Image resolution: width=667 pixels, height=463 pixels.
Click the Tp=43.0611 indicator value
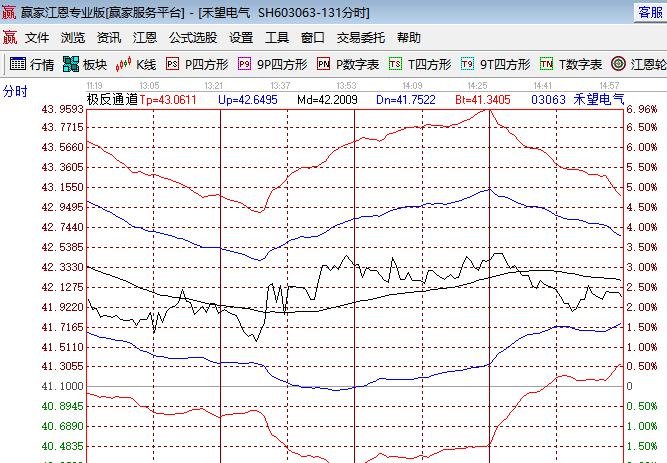[168, 100]
